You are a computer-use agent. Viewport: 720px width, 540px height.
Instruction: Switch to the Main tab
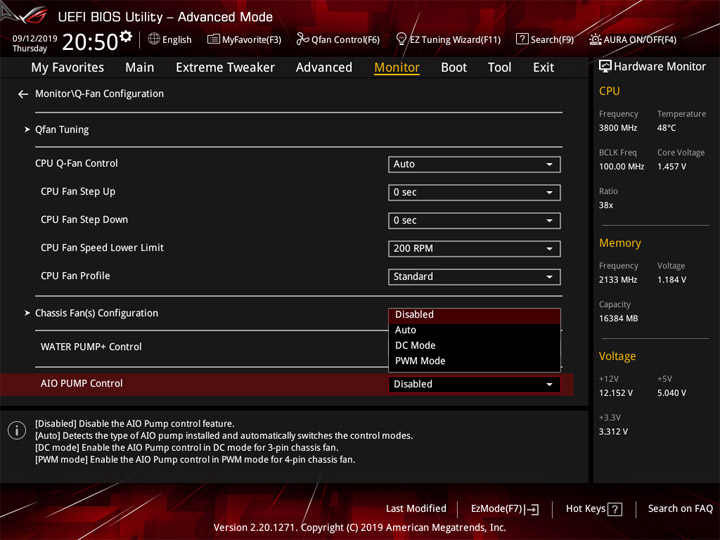click(x=140, y=68)
